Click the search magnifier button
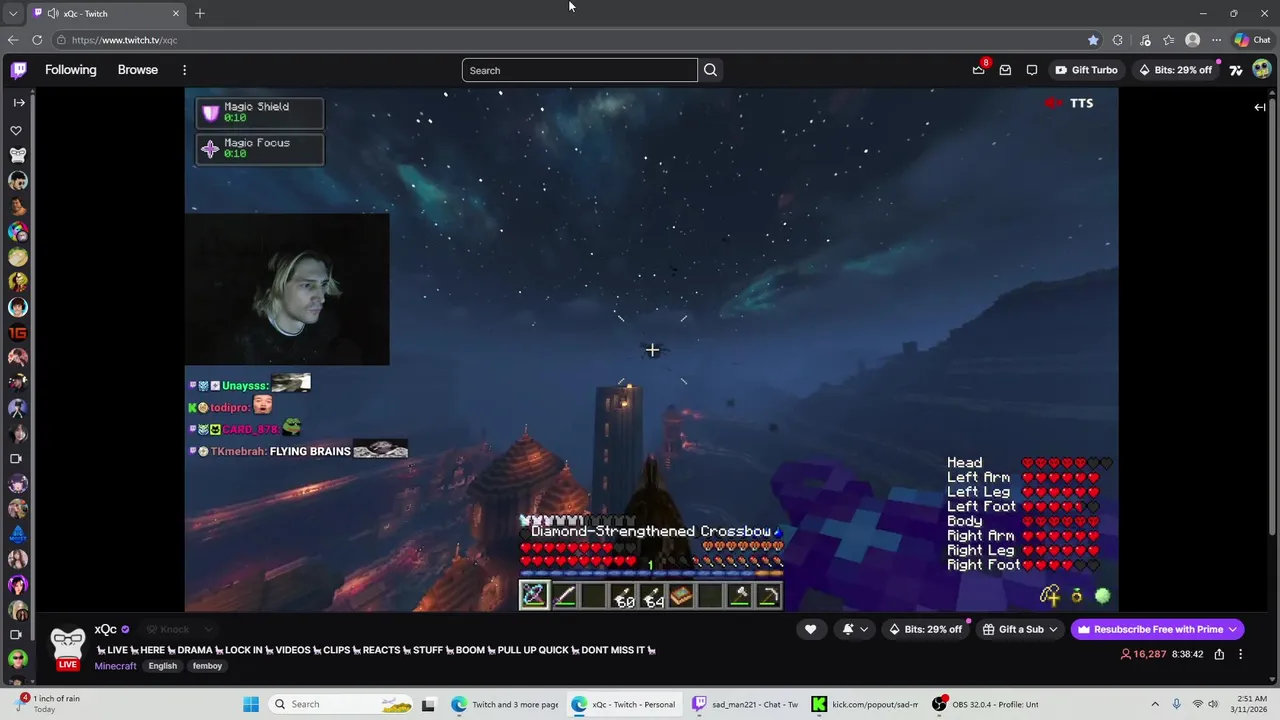The height and width of the screenshot is (720, 1280). pos(710,70)
